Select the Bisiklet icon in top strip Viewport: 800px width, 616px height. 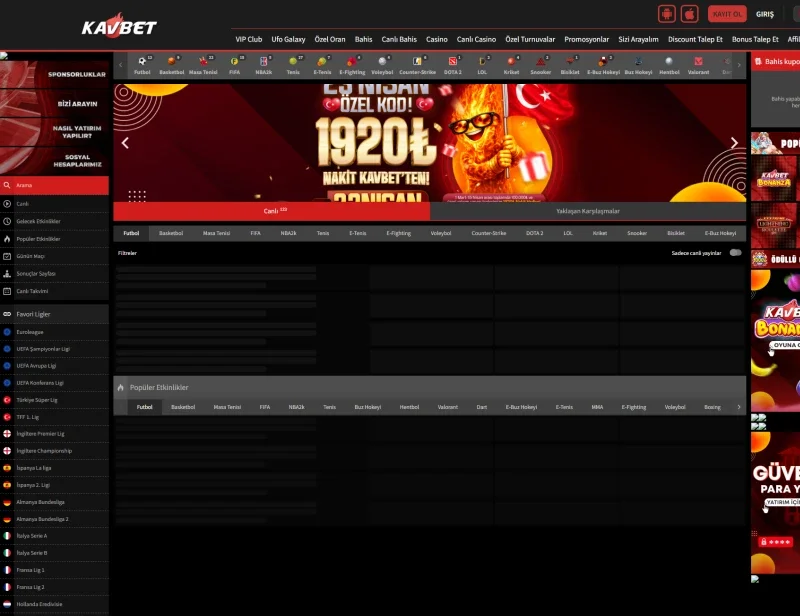(x=570, y=61)
